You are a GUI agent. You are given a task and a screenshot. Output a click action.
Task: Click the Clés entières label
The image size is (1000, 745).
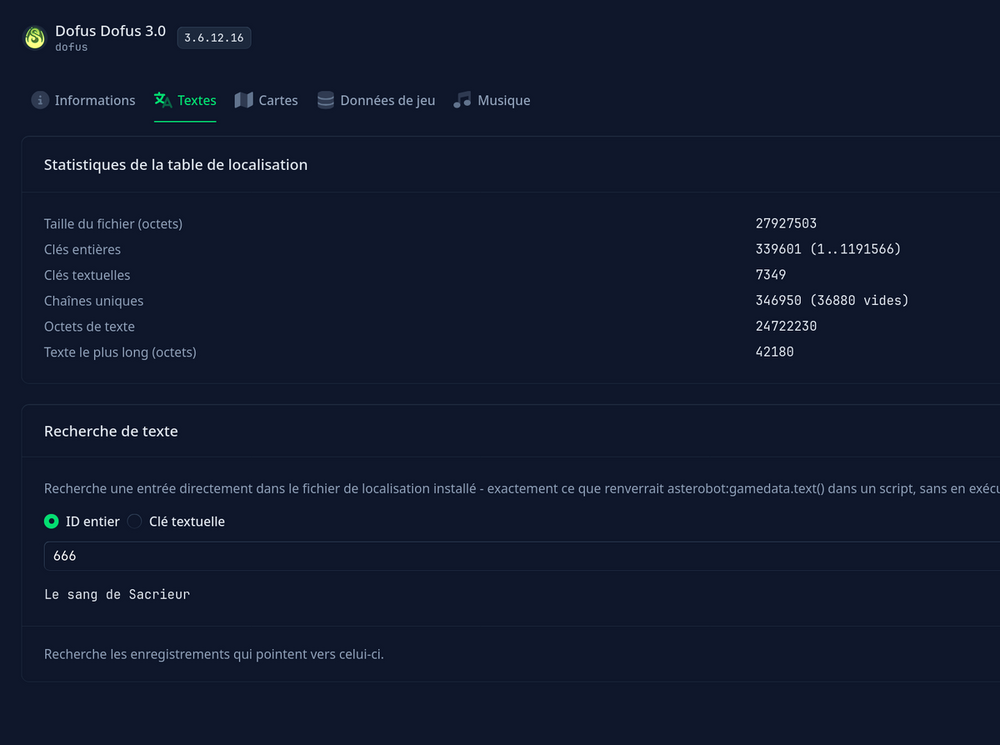point(82,249)
